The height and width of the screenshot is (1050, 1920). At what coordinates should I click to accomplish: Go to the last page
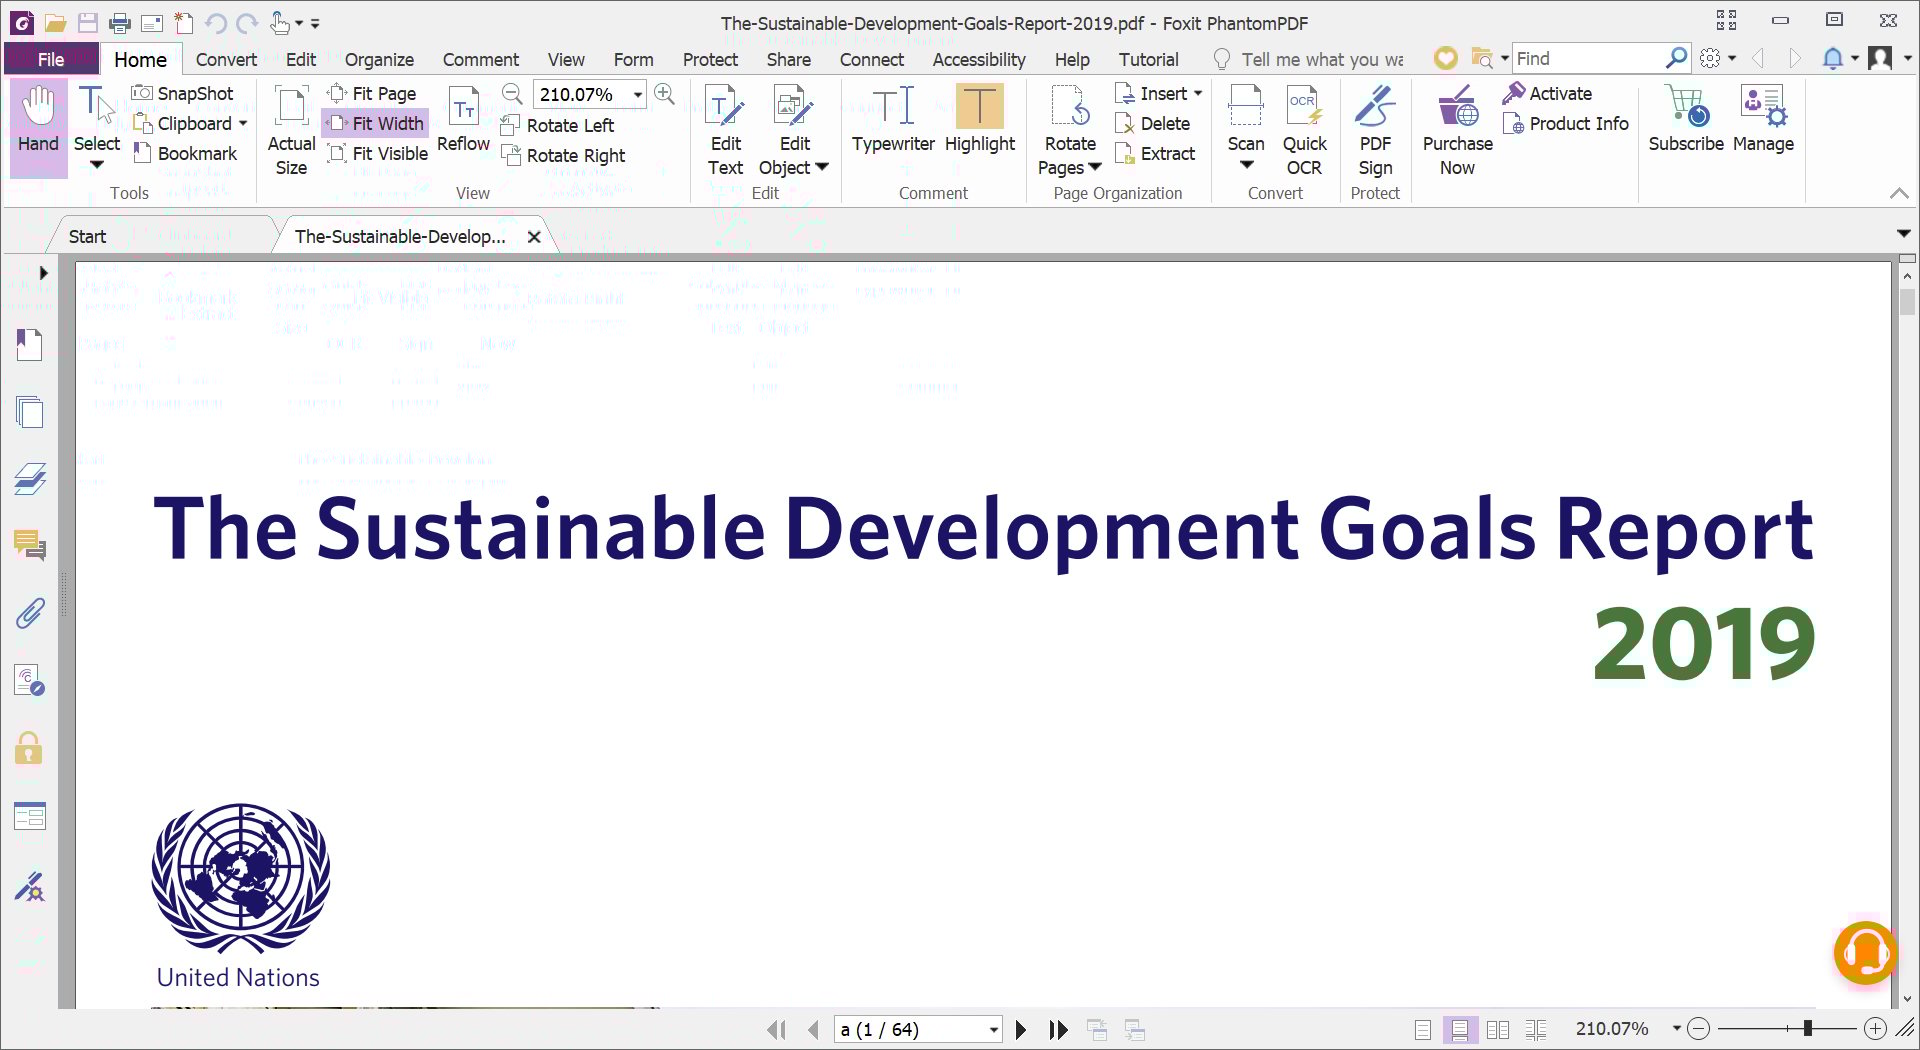coord(1058,1030)
